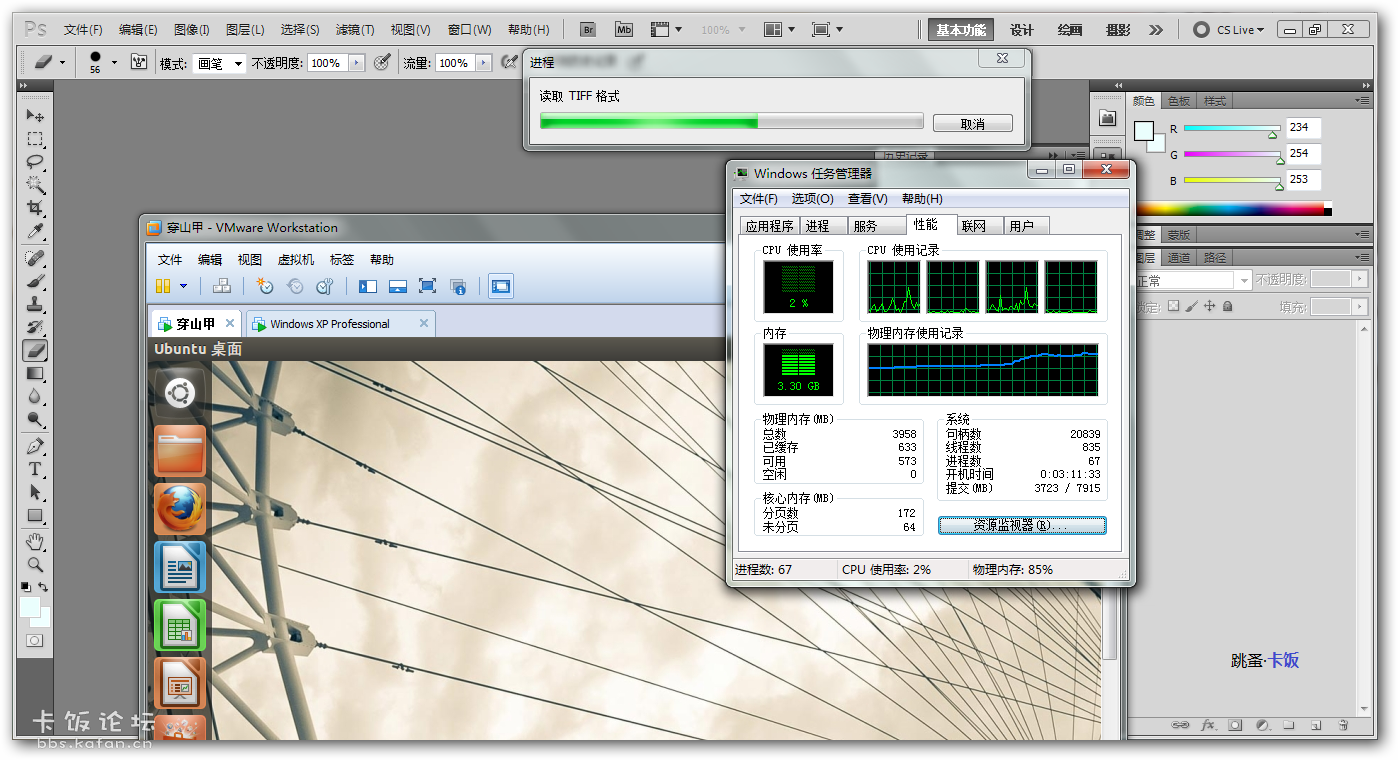This screenshot has height=760, width=1398.
Task: Click the color spectrum ramp bar
Action: coord(1232,209)
